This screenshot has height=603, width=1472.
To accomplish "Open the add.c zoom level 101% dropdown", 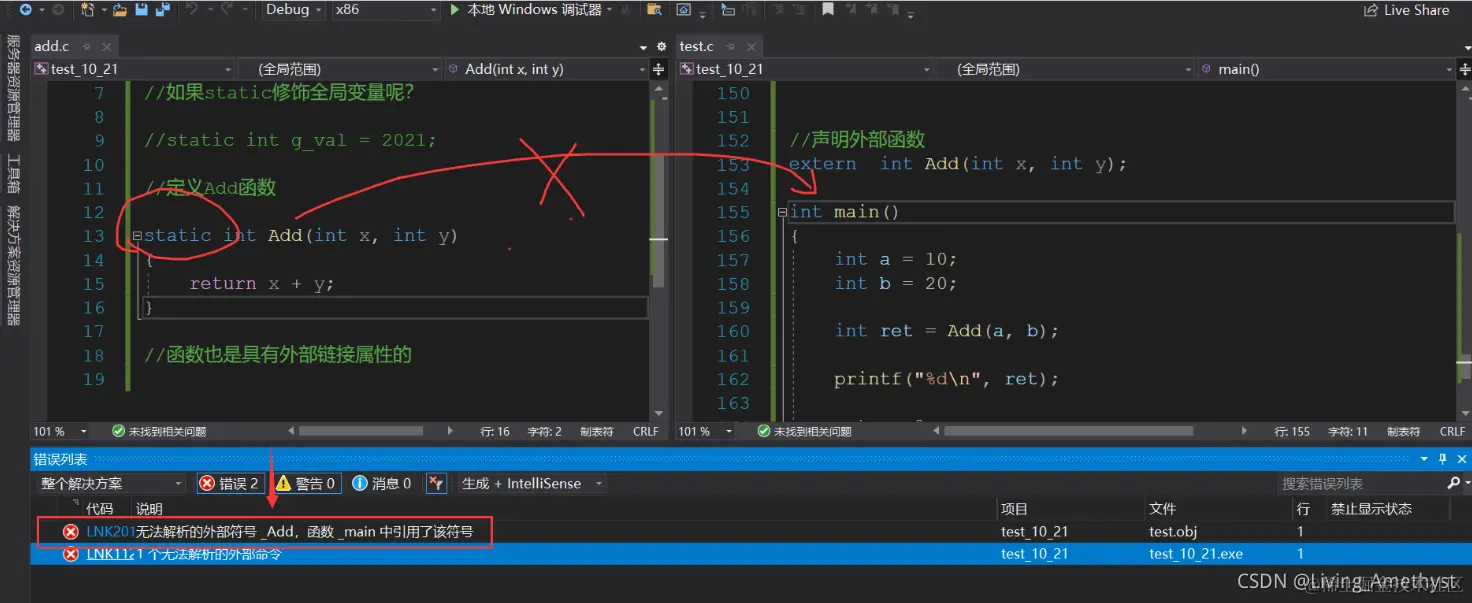I will (x=60, y=431).
